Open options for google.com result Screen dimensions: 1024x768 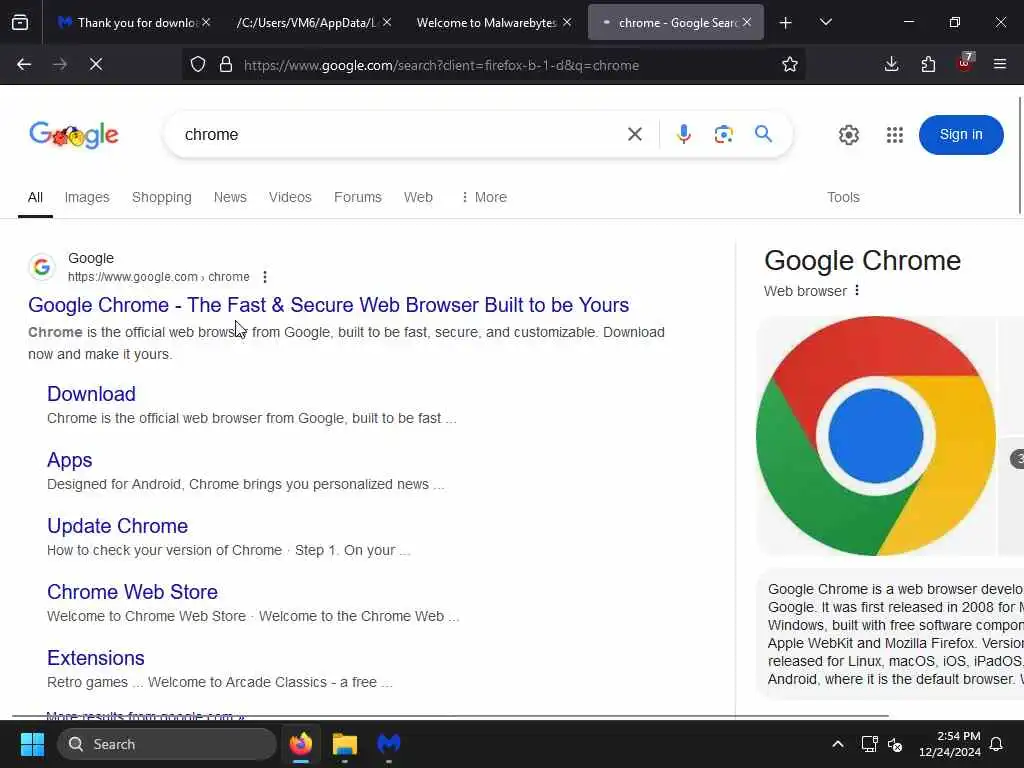click(264, 277)
